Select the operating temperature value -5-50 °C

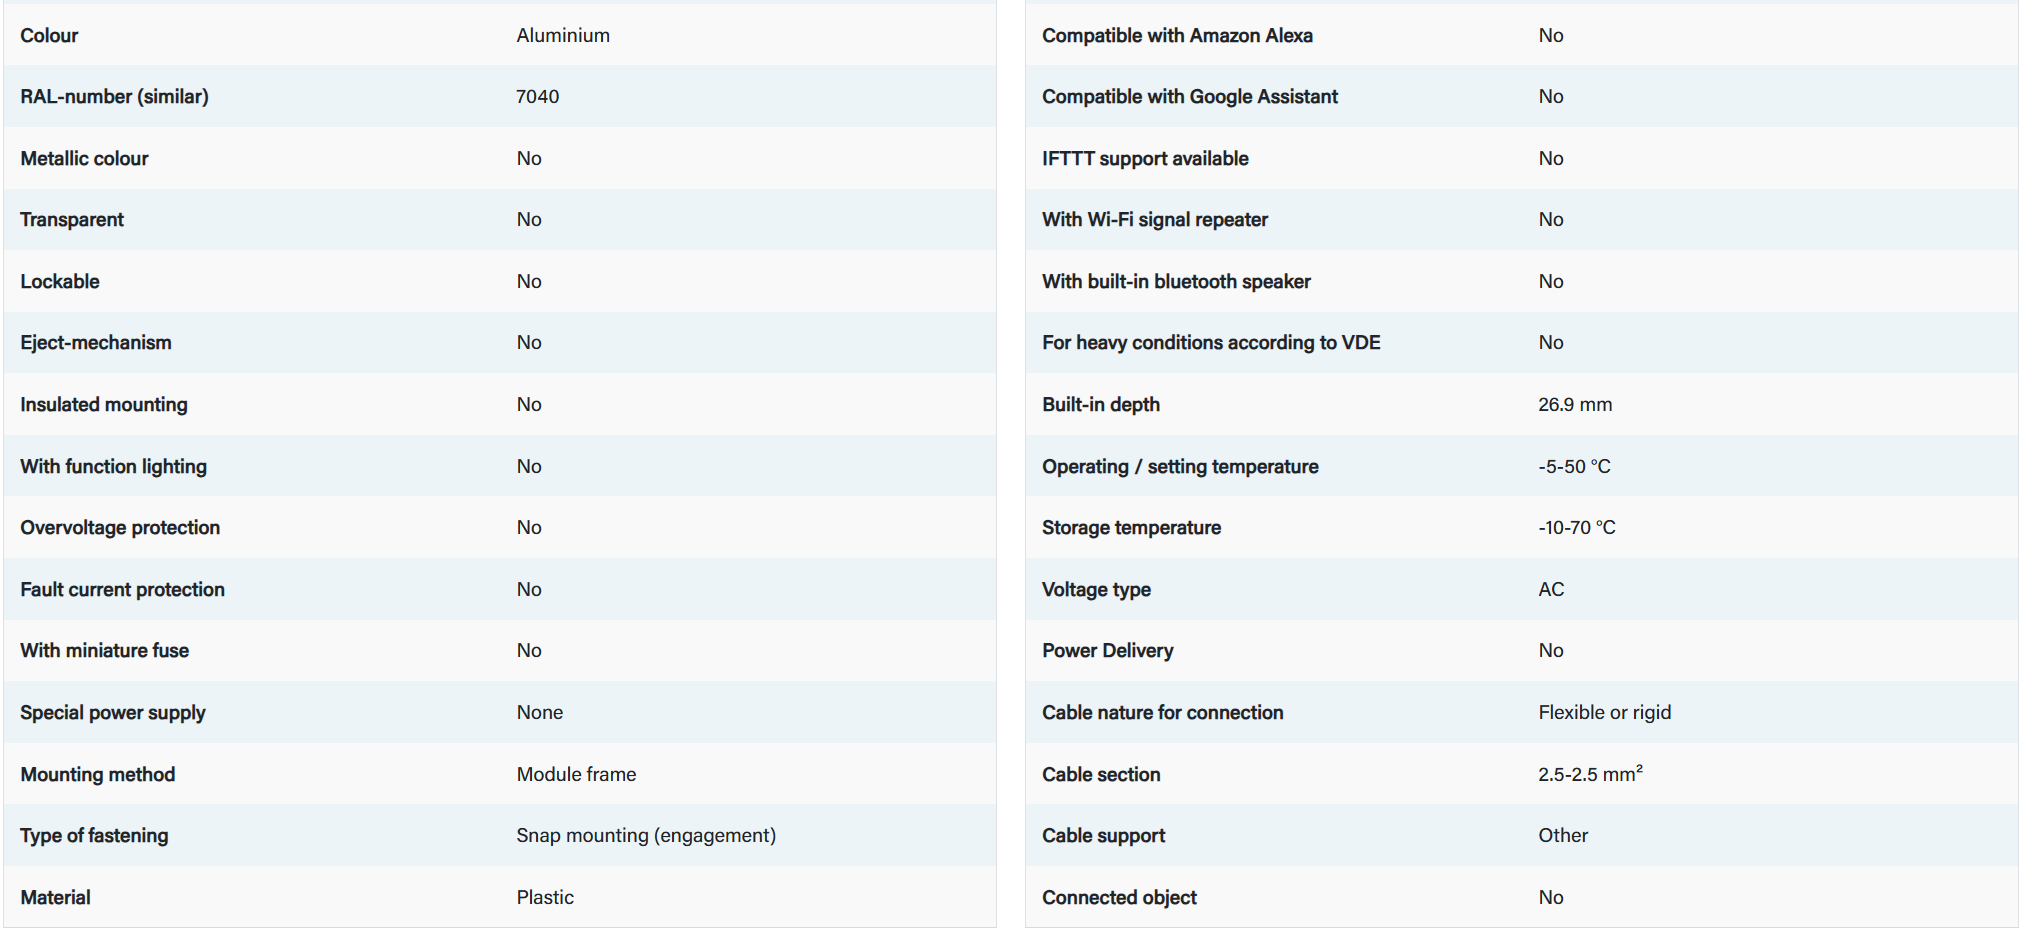1574,467
